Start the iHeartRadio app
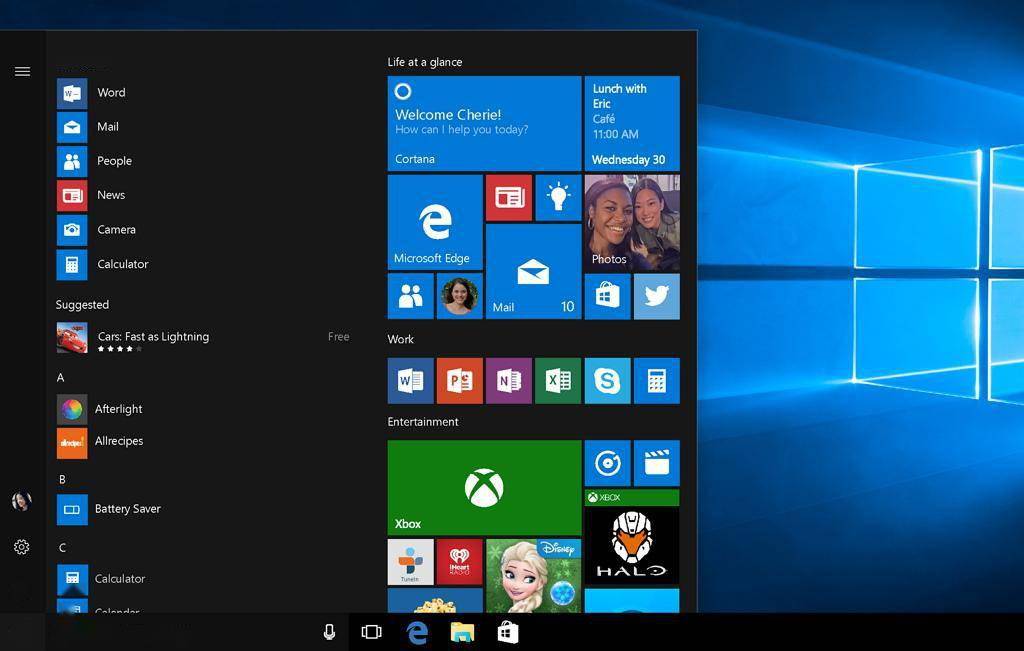 tap(459, 561)
